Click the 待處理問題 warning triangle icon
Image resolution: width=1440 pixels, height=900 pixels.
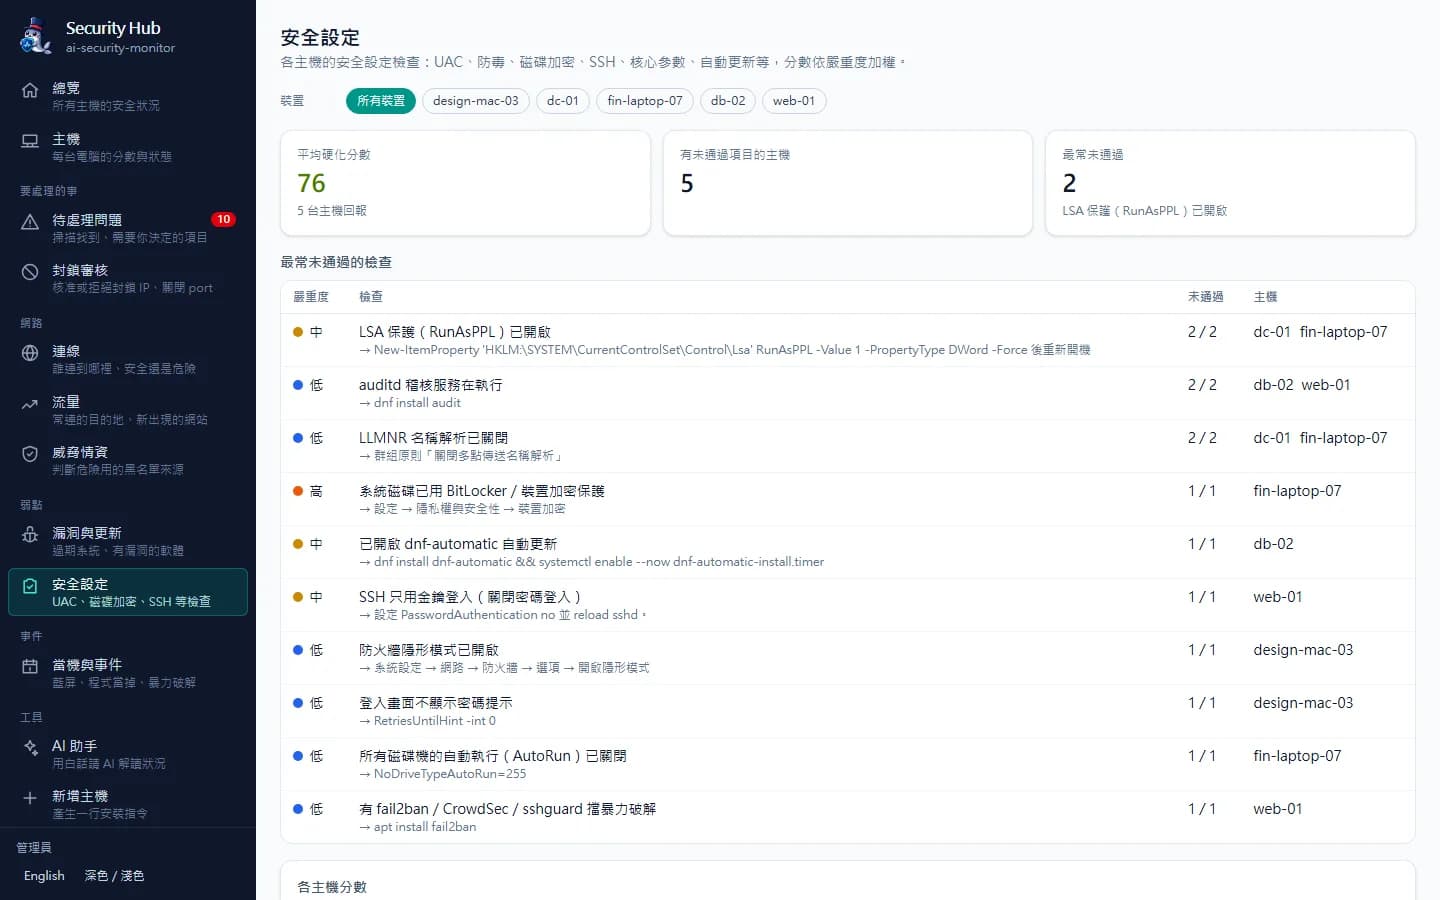tap(30, 222)
